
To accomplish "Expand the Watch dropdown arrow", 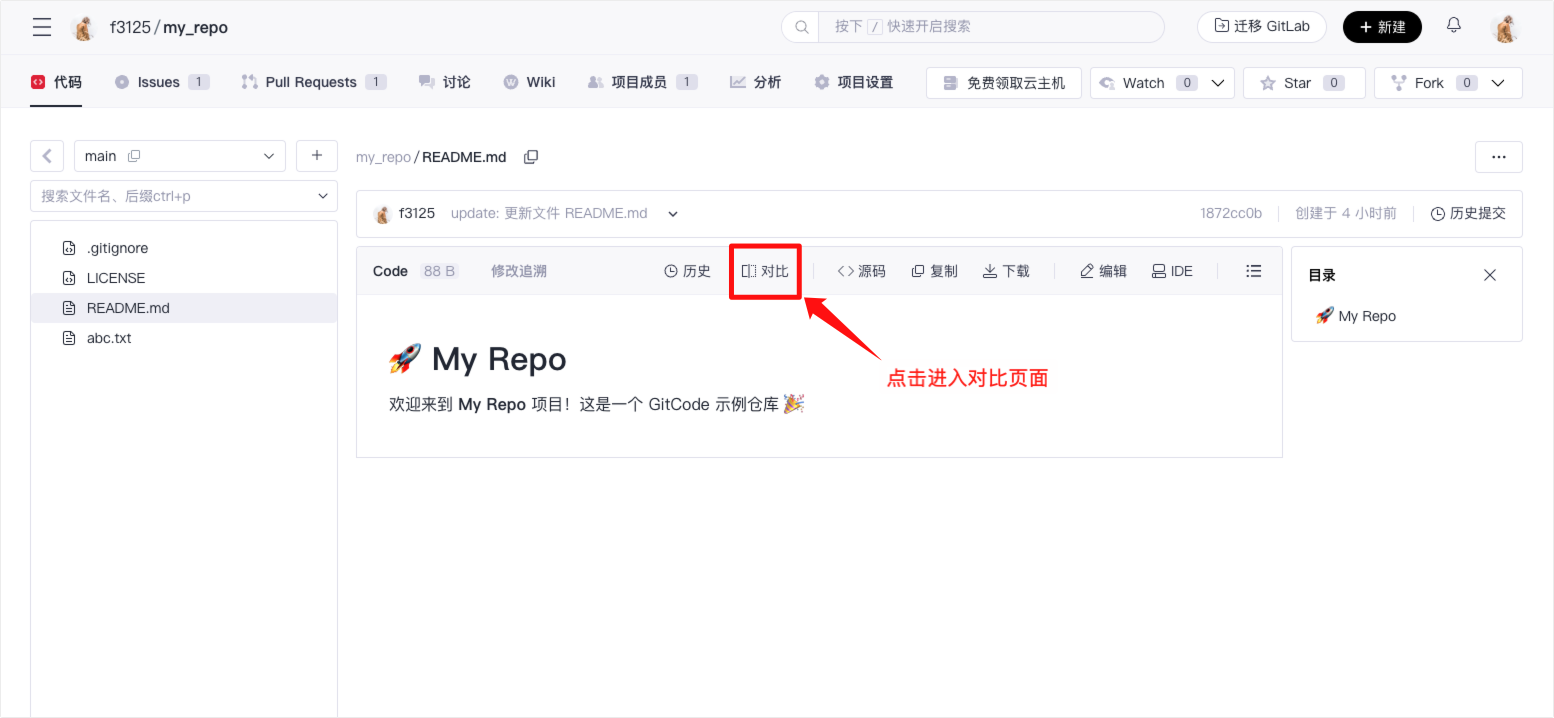I will pos(1218,83).
